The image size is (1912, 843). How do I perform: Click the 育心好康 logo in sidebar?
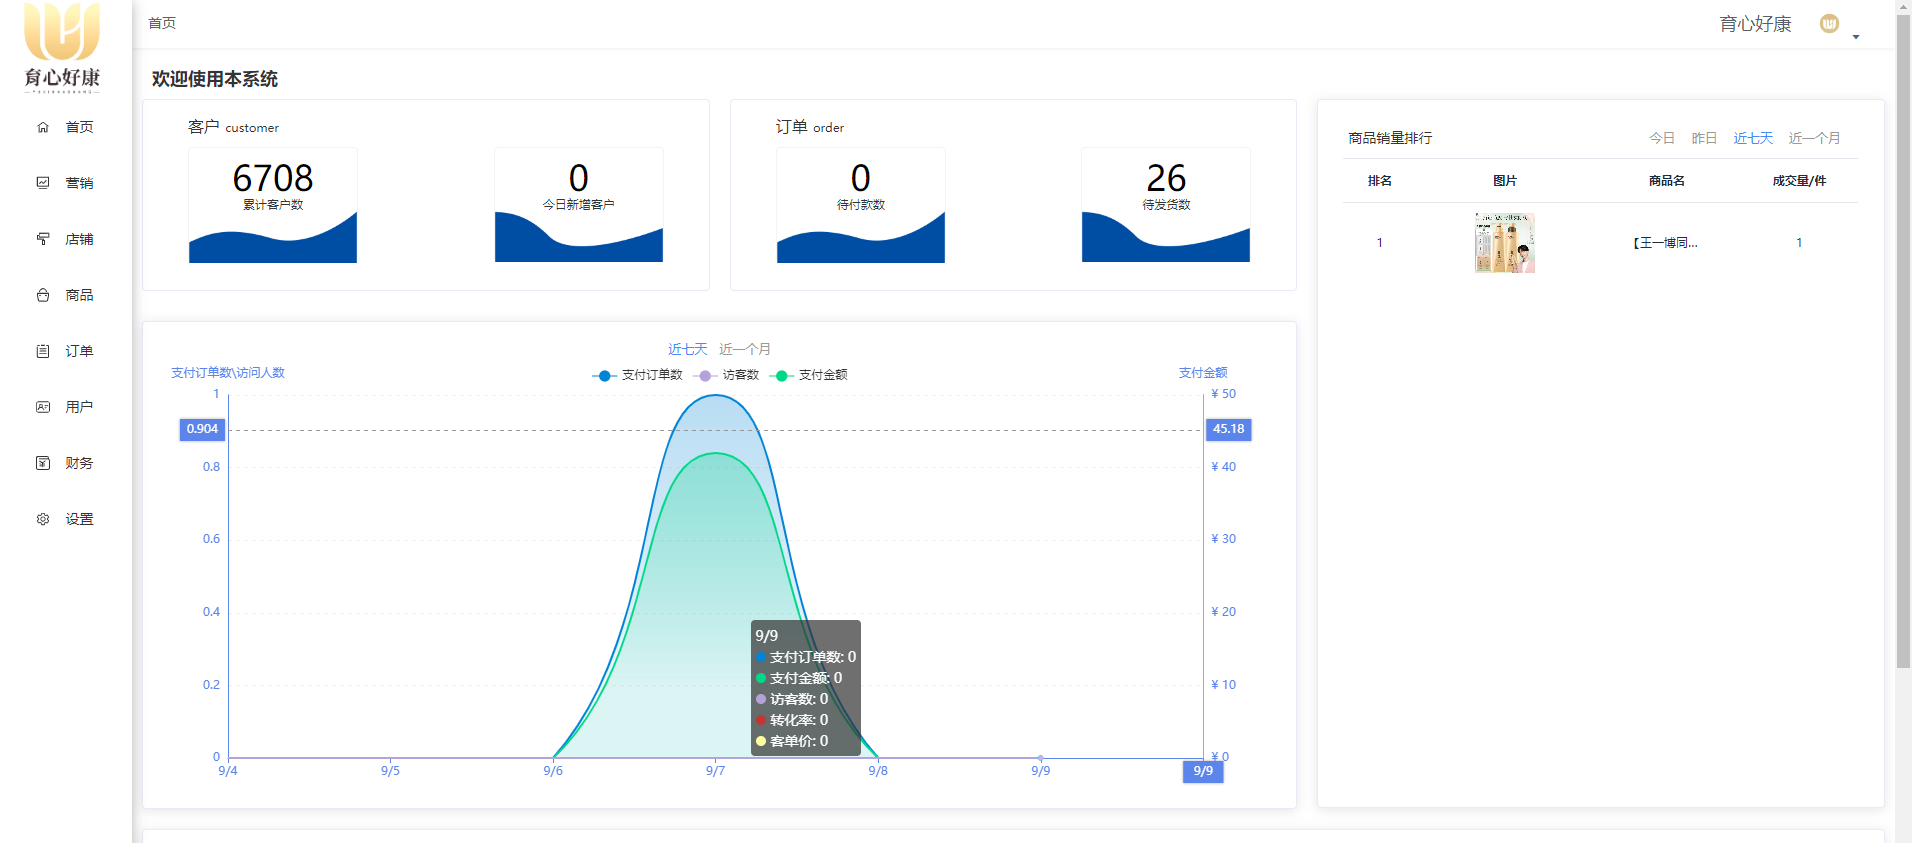pyautogui.click(x=62, y=48)
